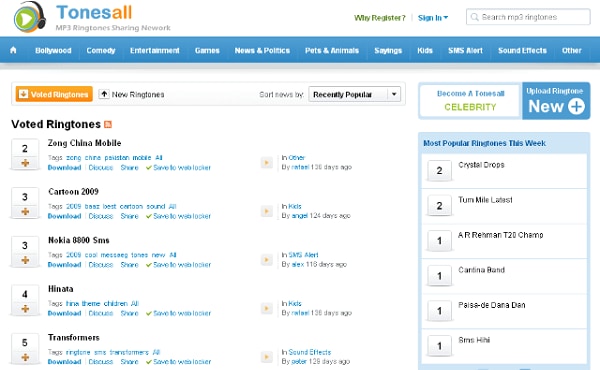Image resolution: width=600 pixels, height=370 pixels.
Task: Open the Pets & Animals category
Action: [x=332, y=51]
